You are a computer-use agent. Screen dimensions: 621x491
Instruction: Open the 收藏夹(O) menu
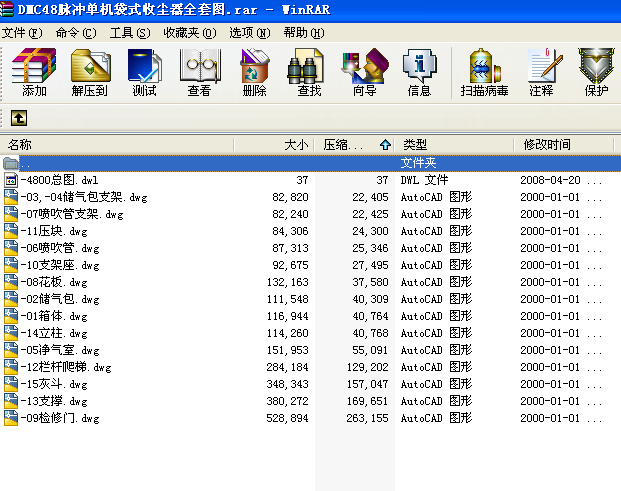[x=190, y=32]
